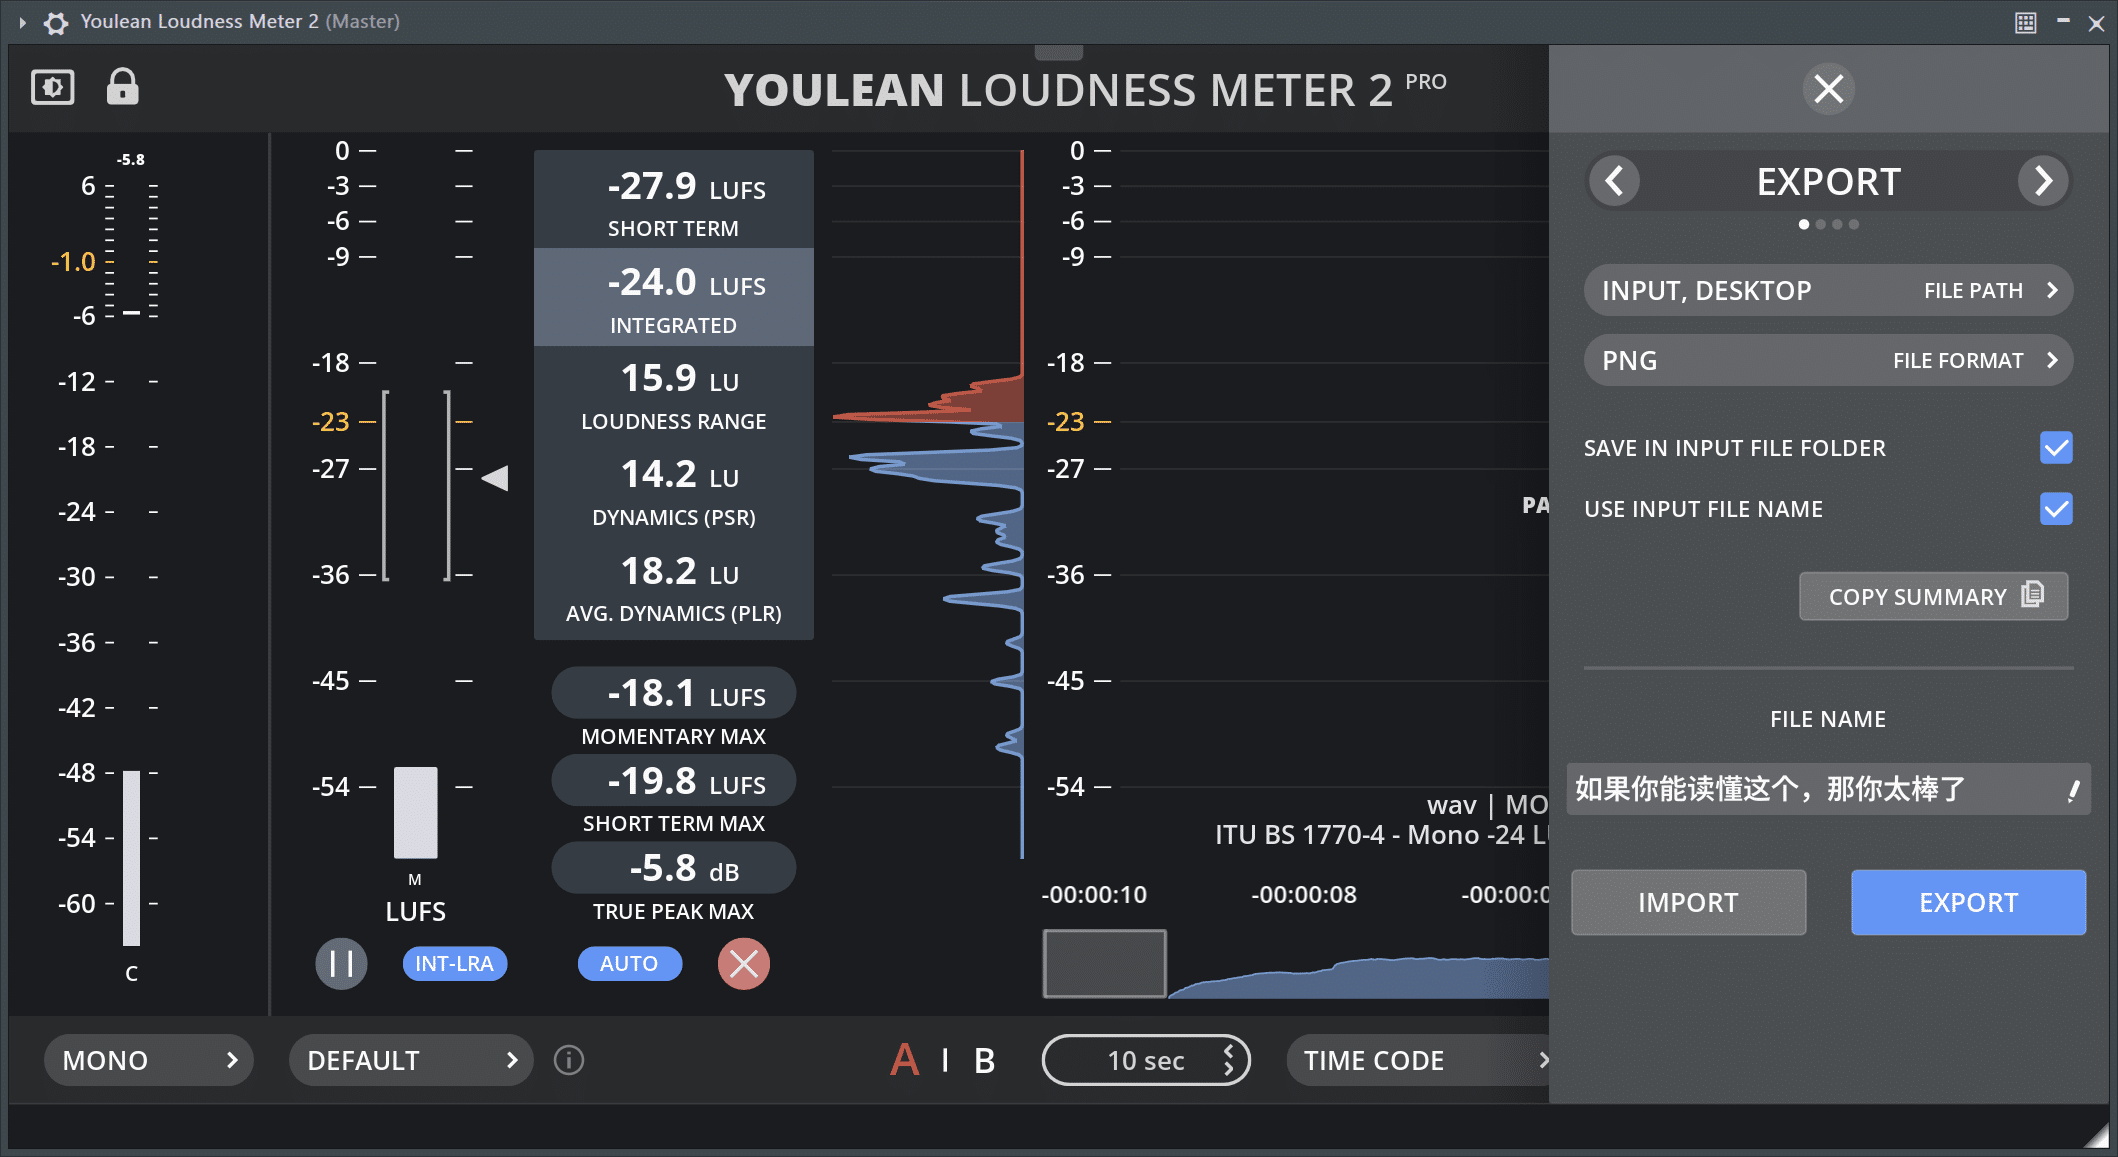Reset measurements with red X button
This screenshot has height=1157, width=2118.
(x=743, y=964)
